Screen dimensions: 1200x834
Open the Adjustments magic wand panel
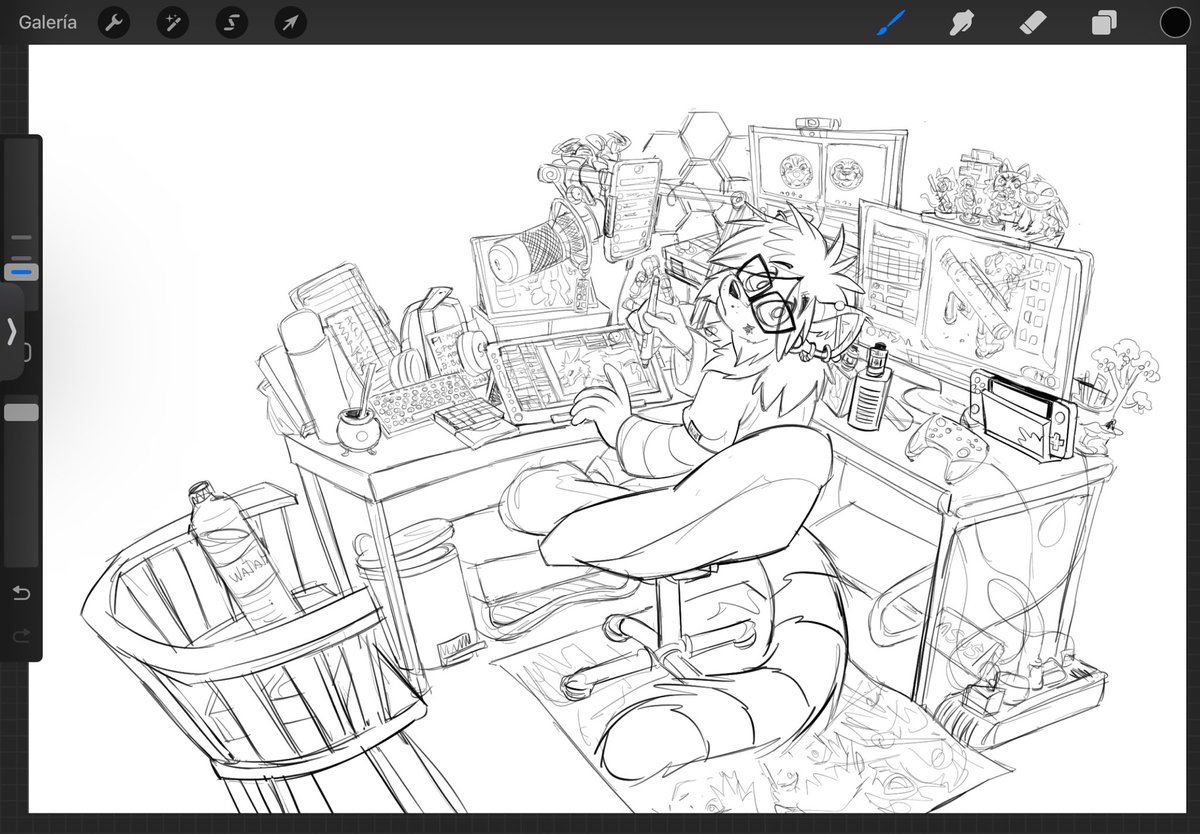click(x=172, y=22)
